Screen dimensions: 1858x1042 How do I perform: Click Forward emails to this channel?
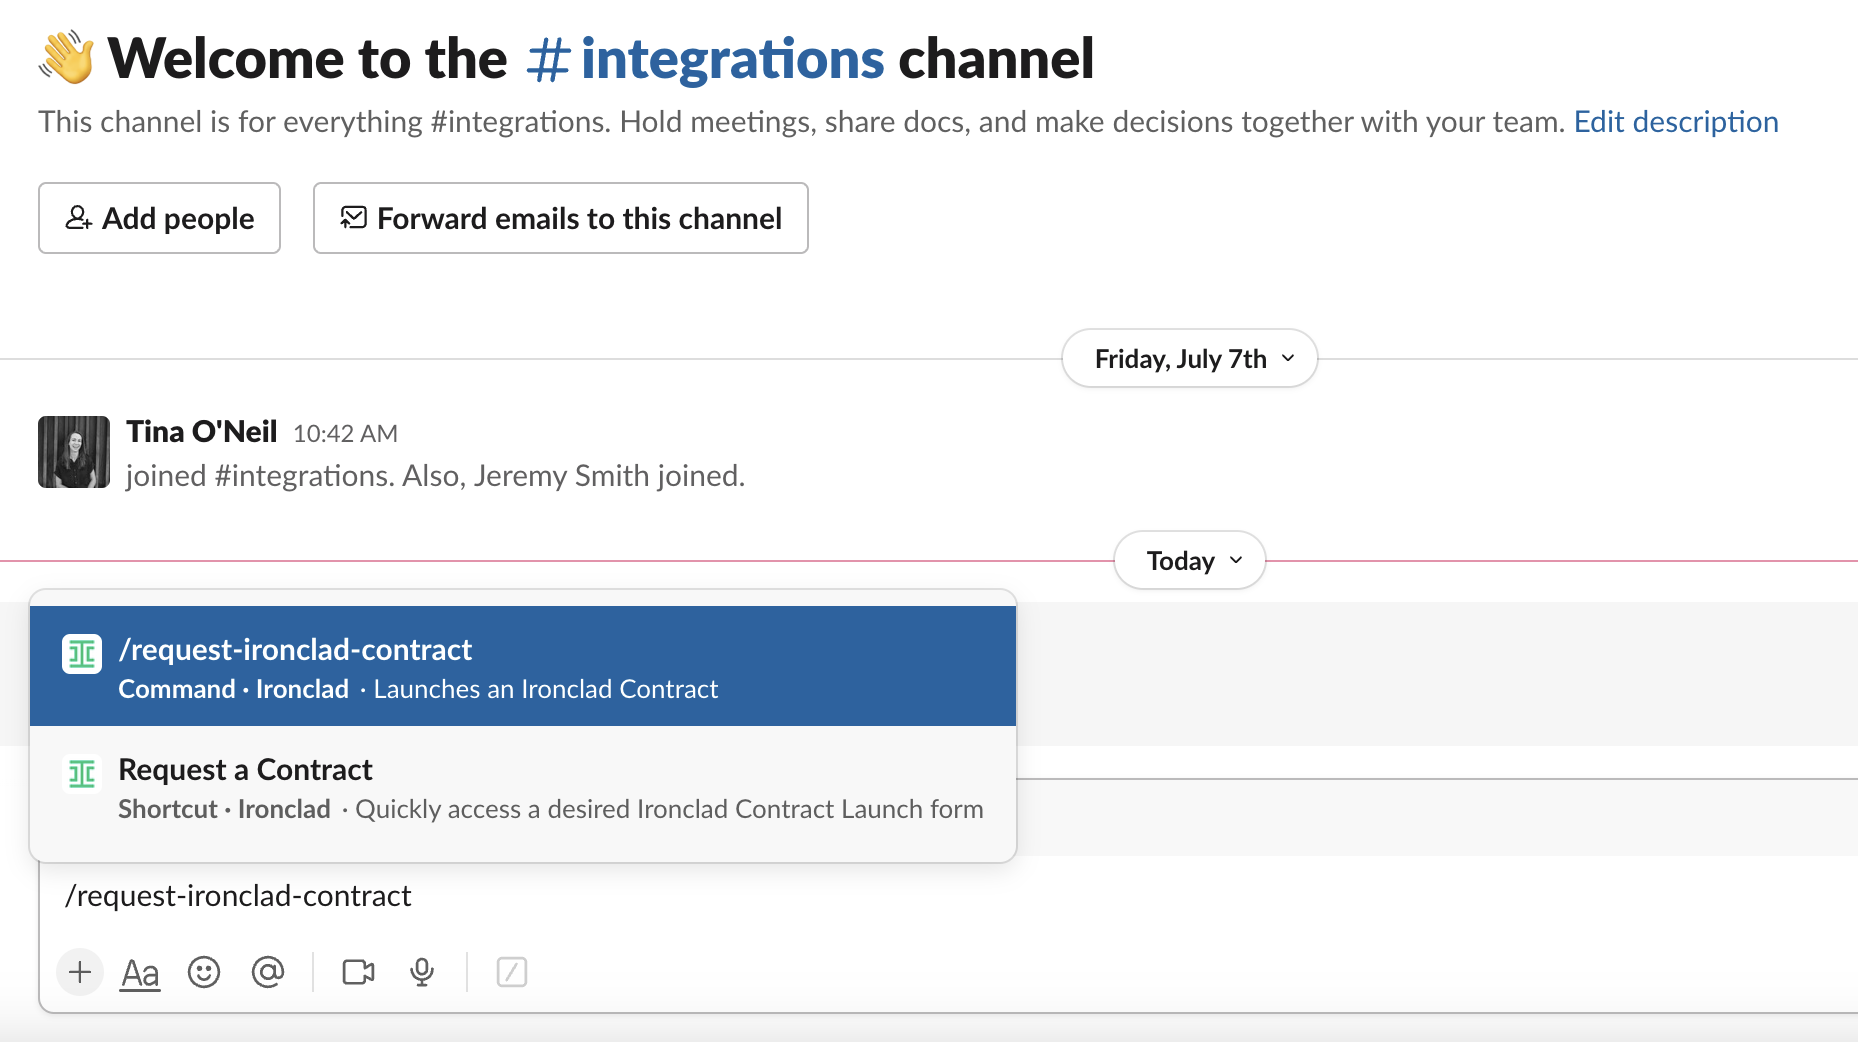[560, 218]
